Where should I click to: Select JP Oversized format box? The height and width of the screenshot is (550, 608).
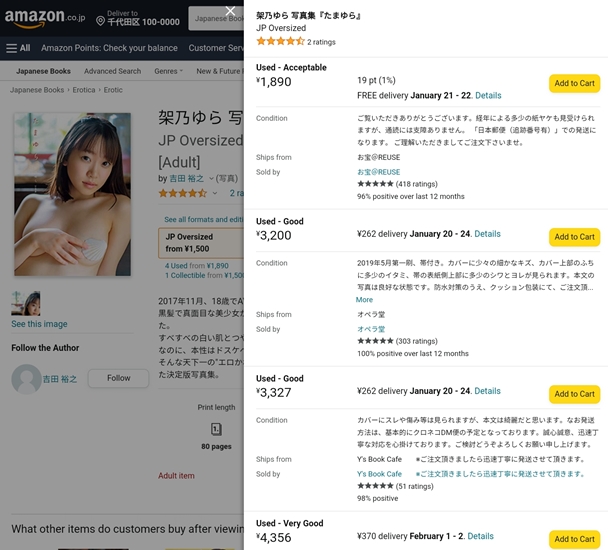click(x=201, y=243)
